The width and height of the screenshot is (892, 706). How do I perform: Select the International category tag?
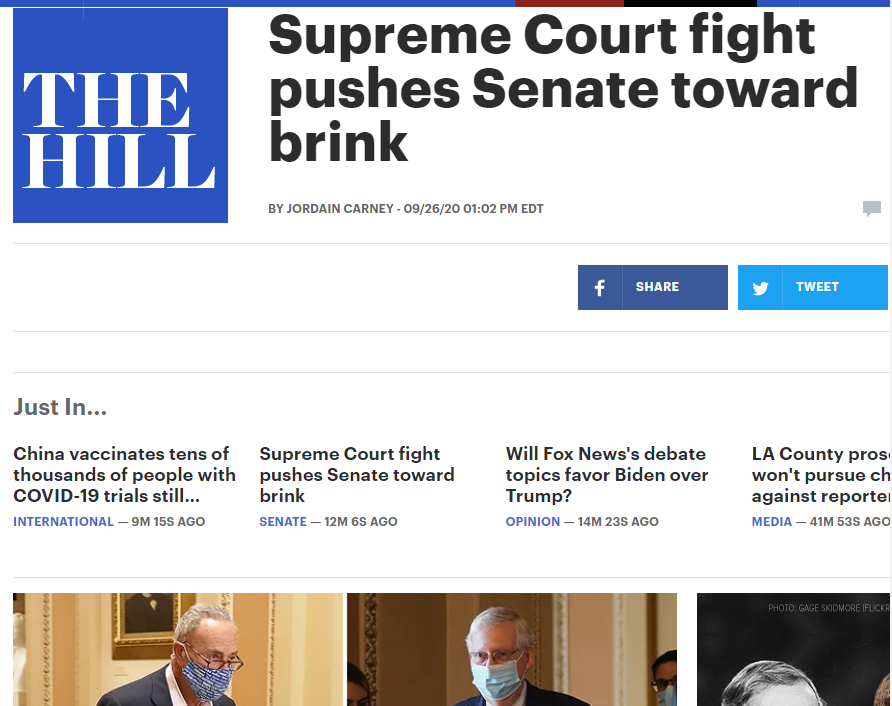(x=63, y=522)
